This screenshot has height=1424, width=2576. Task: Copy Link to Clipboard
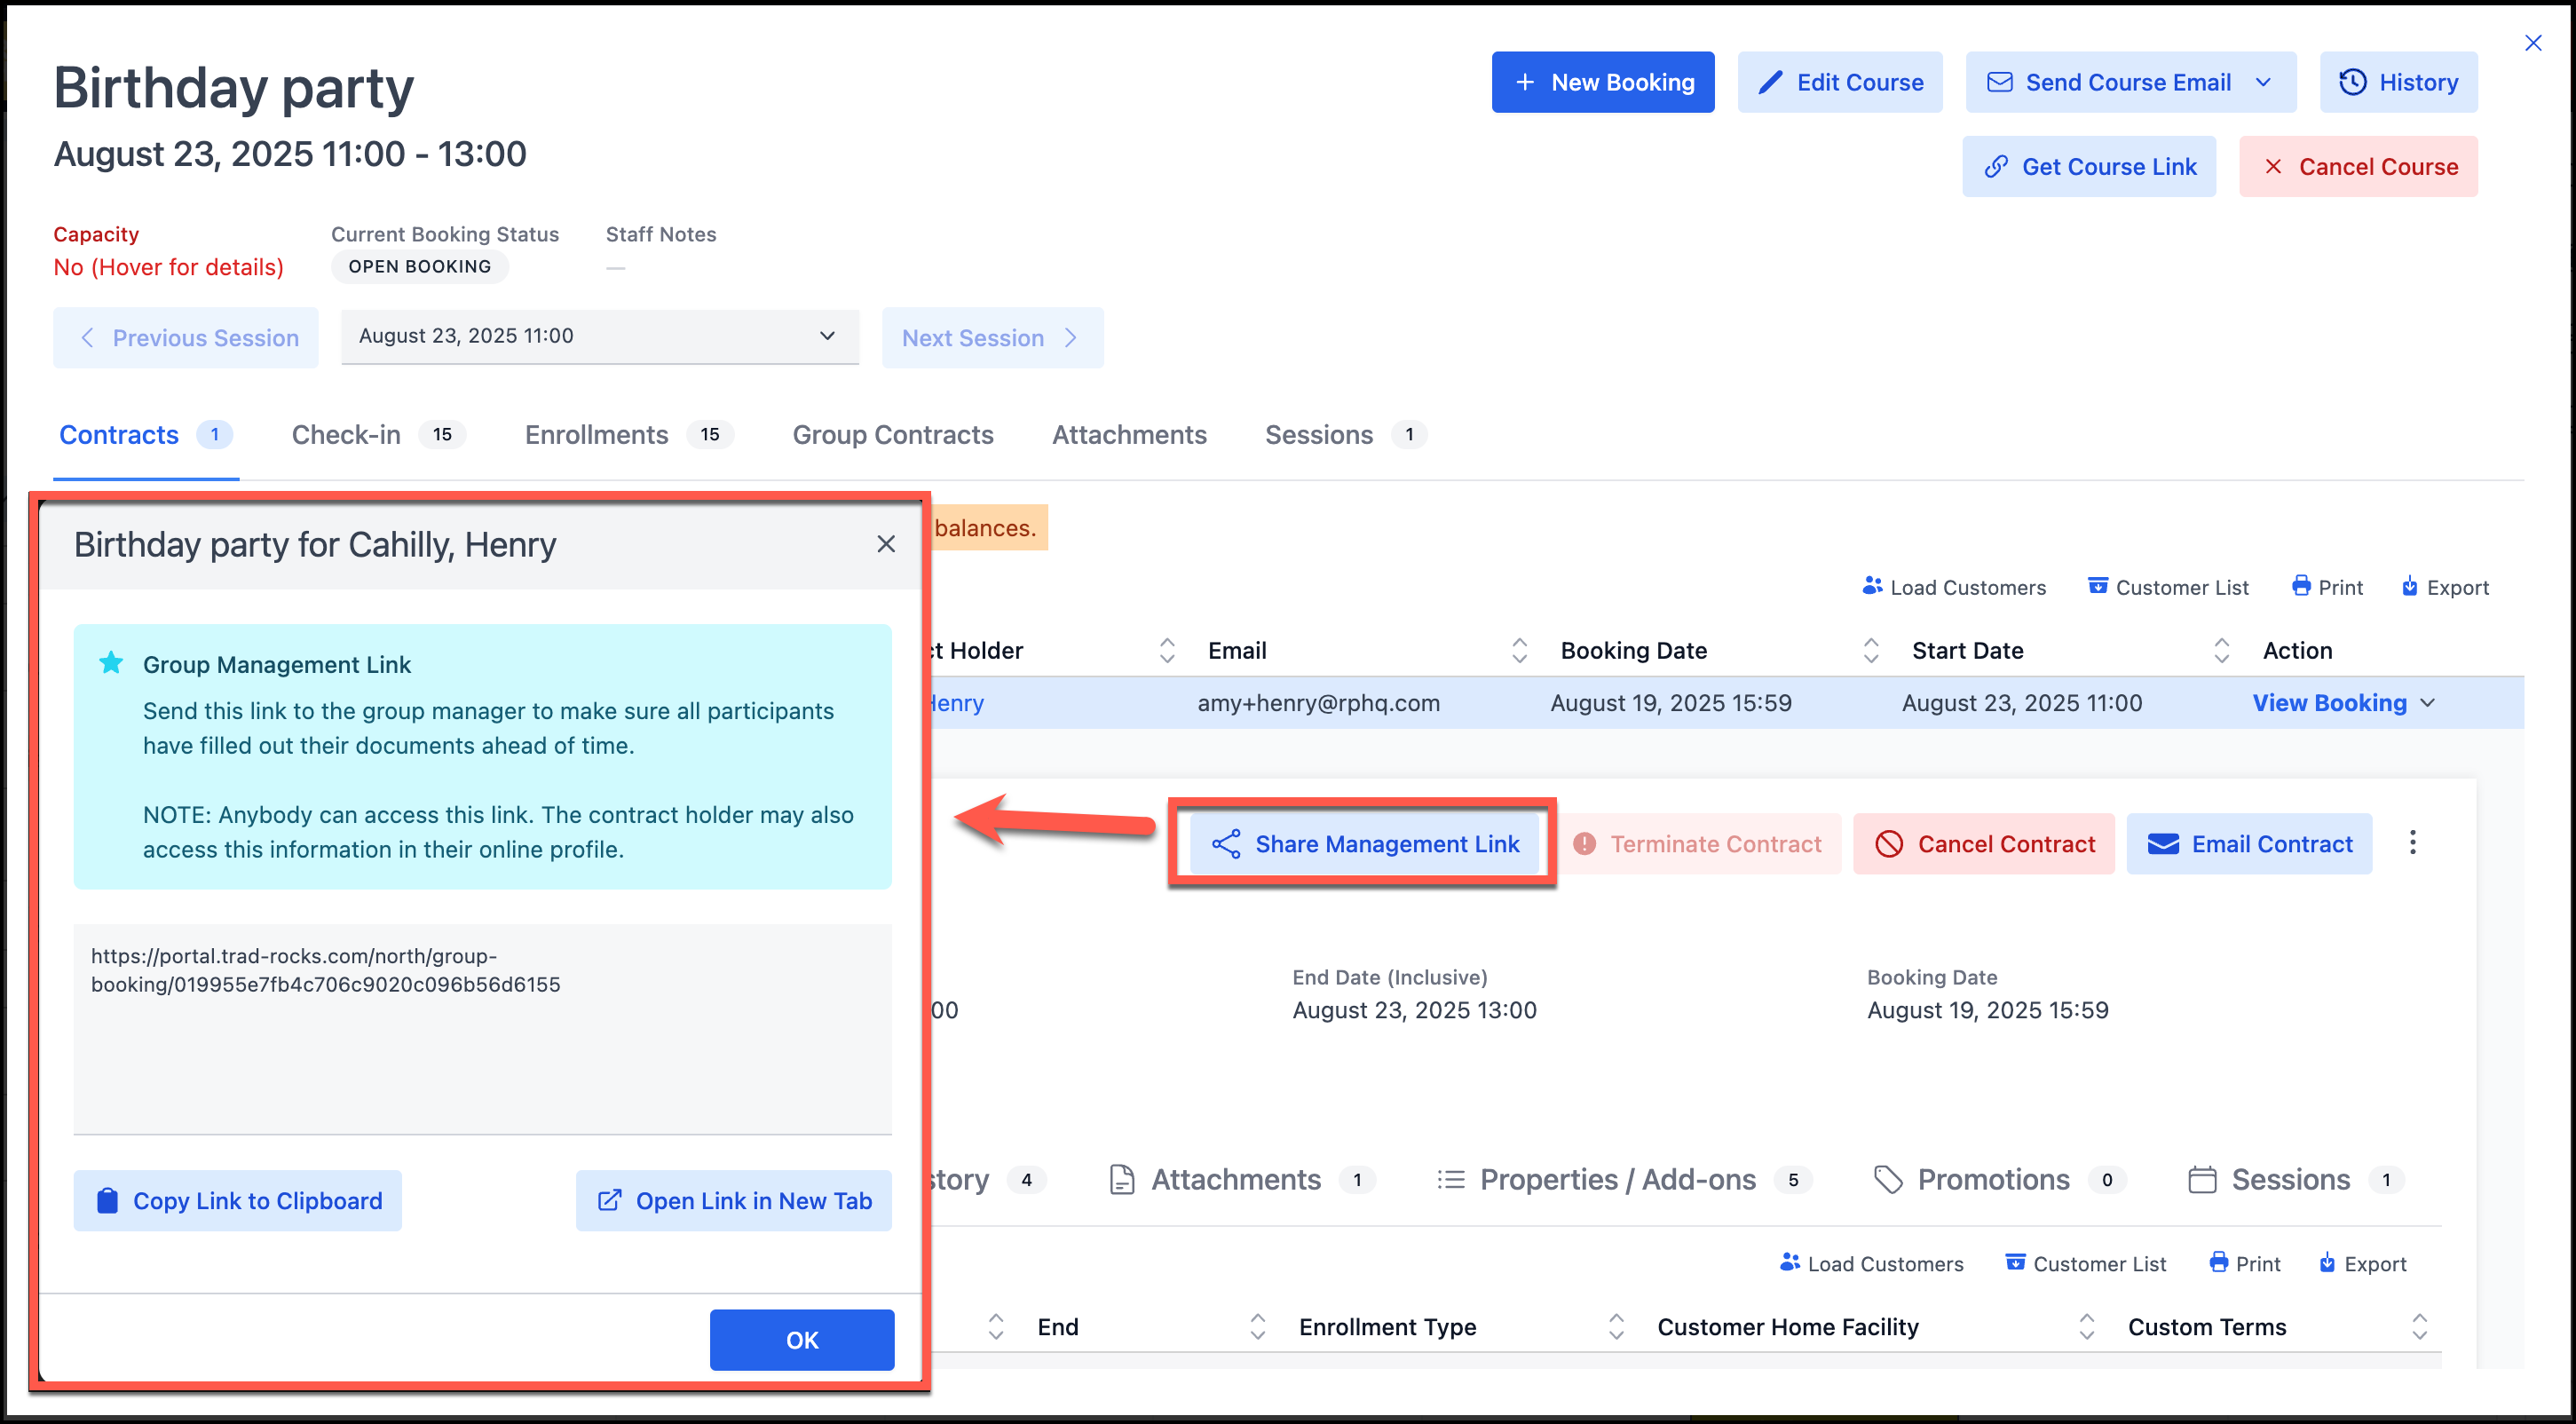(237, 1200)
